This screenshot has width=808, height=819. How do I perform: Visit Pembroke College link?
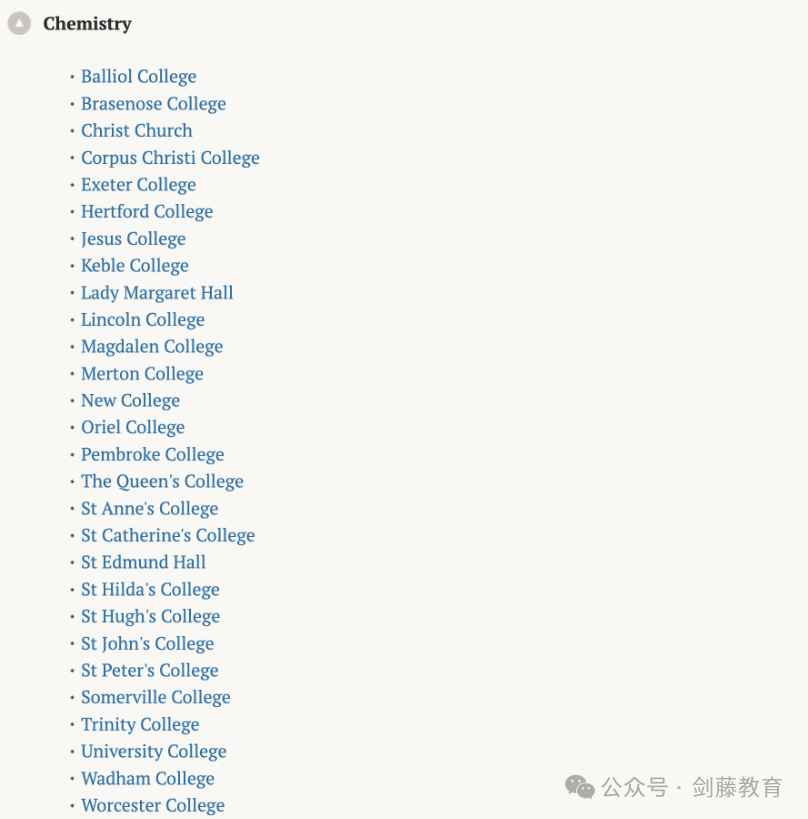click(153, 454)
